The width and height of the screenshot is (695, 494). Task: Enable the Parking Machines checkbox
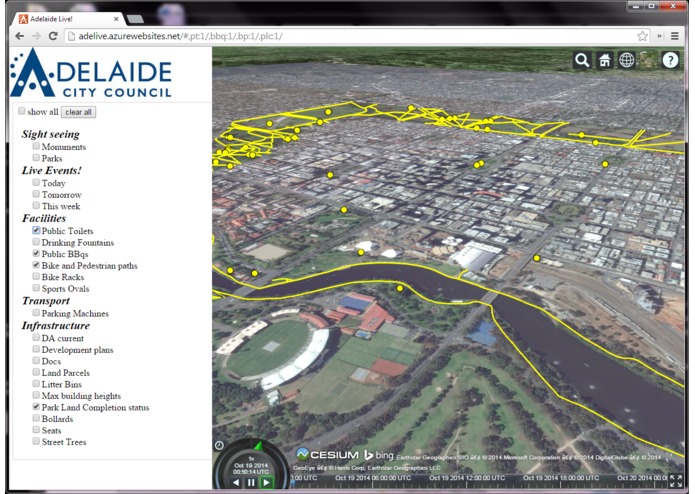tap(36, 312)
